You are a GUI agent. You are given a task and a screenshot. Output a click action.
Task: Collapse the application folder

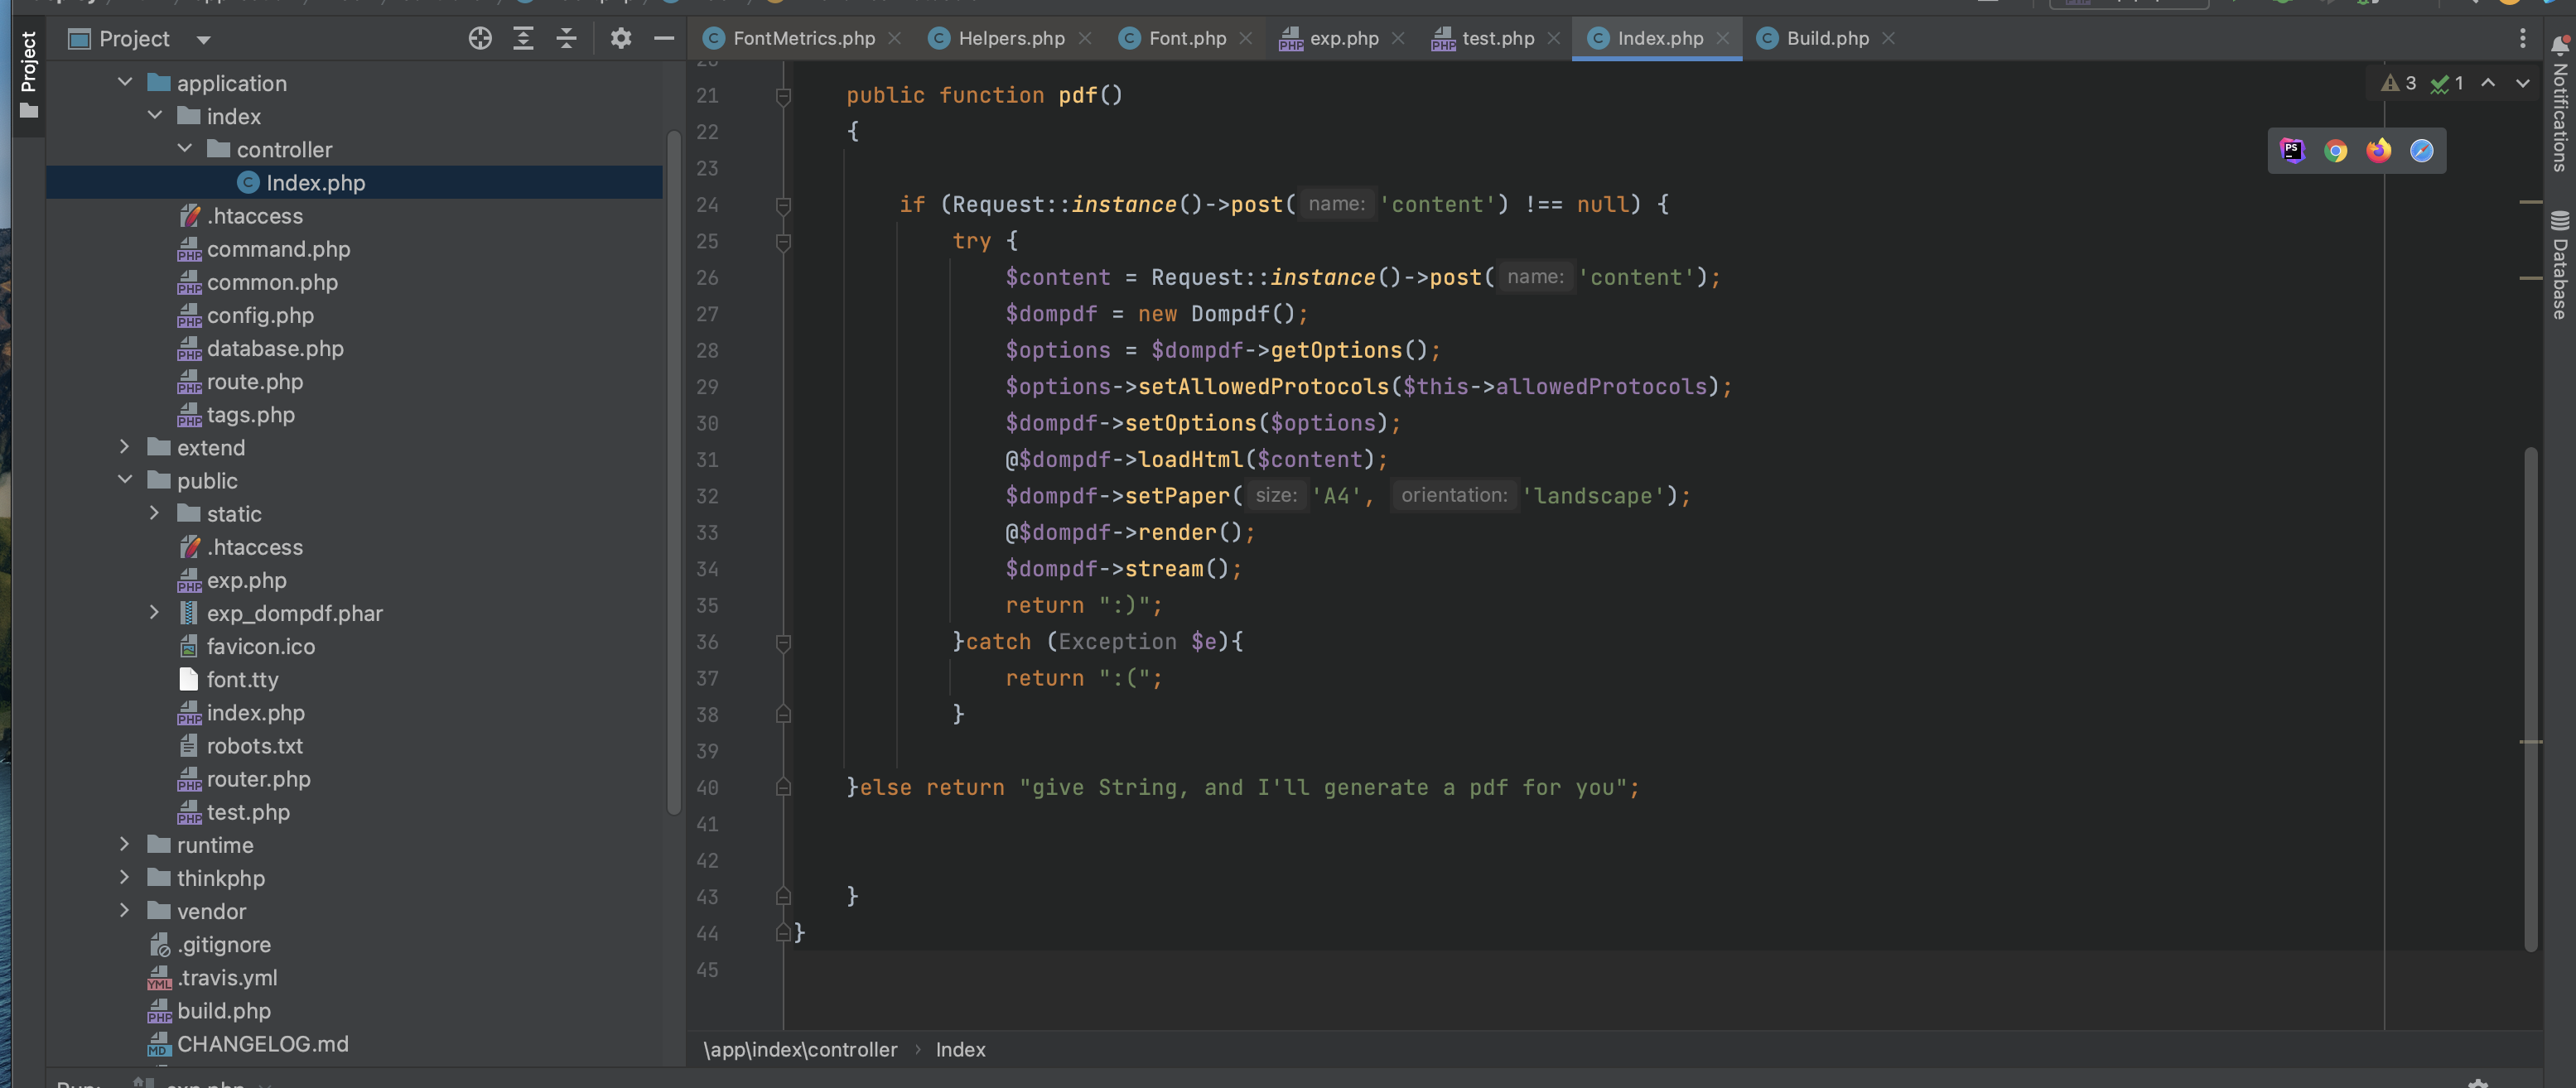[x=125, y=82]
